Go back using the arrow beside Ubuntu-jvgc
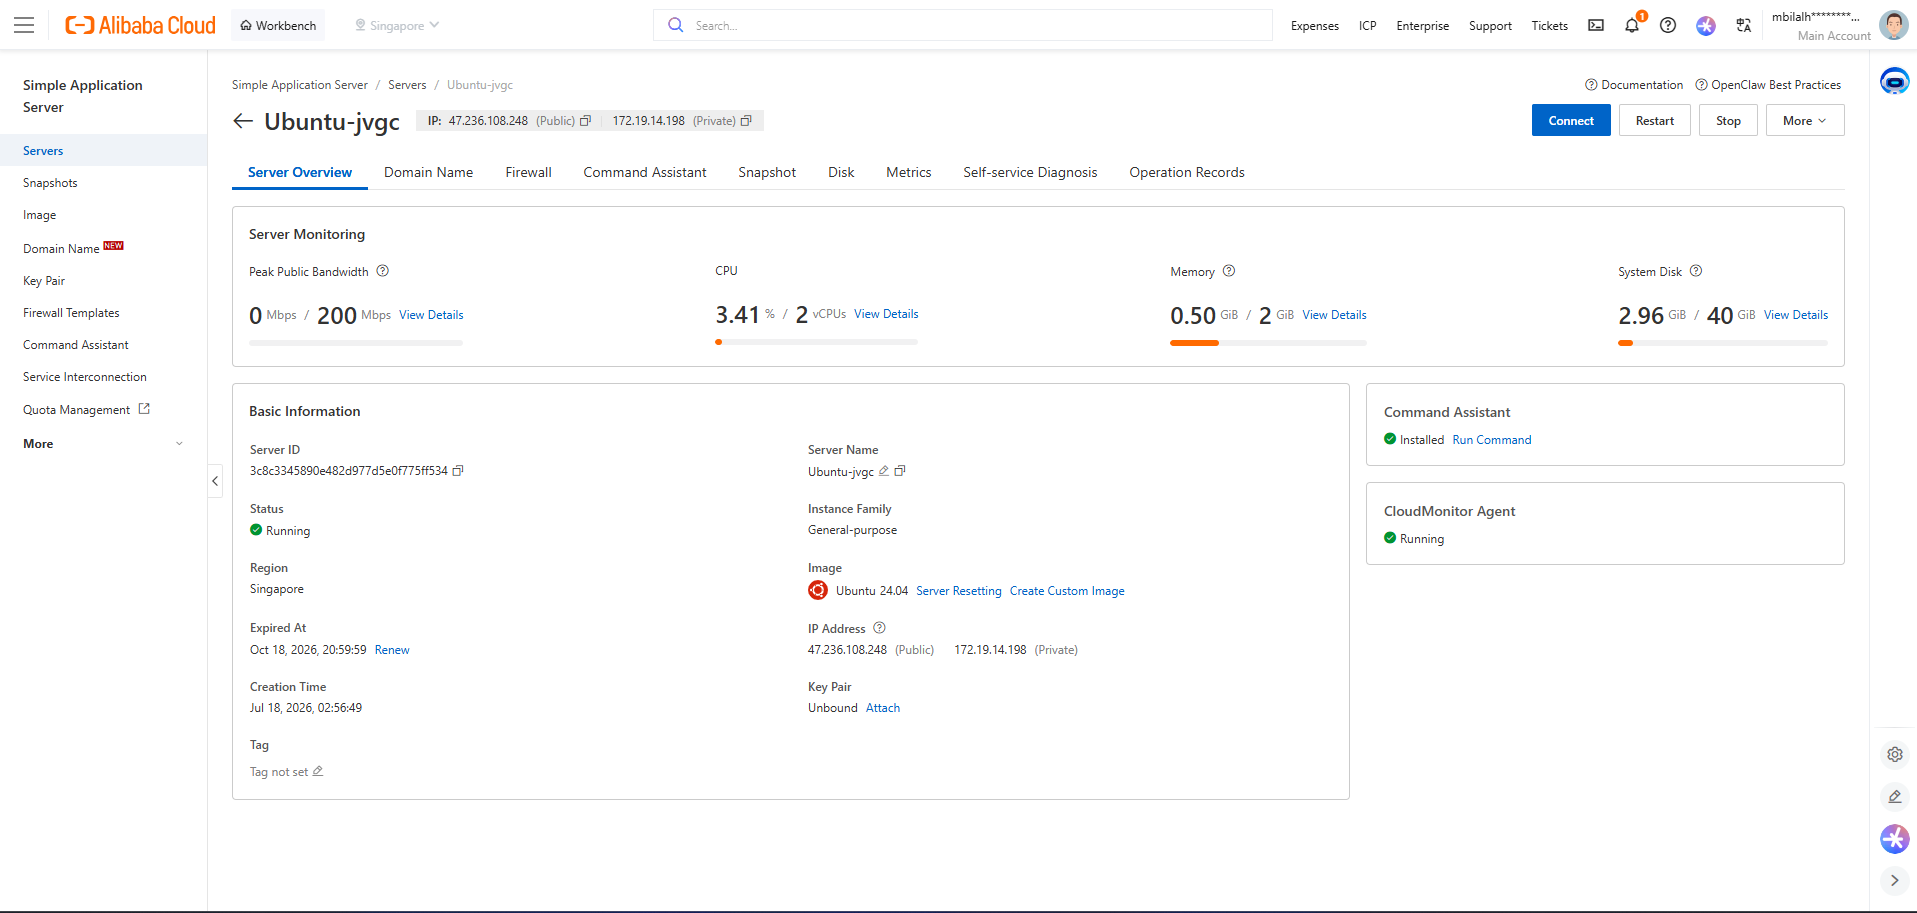 click(x=243, y=121)
